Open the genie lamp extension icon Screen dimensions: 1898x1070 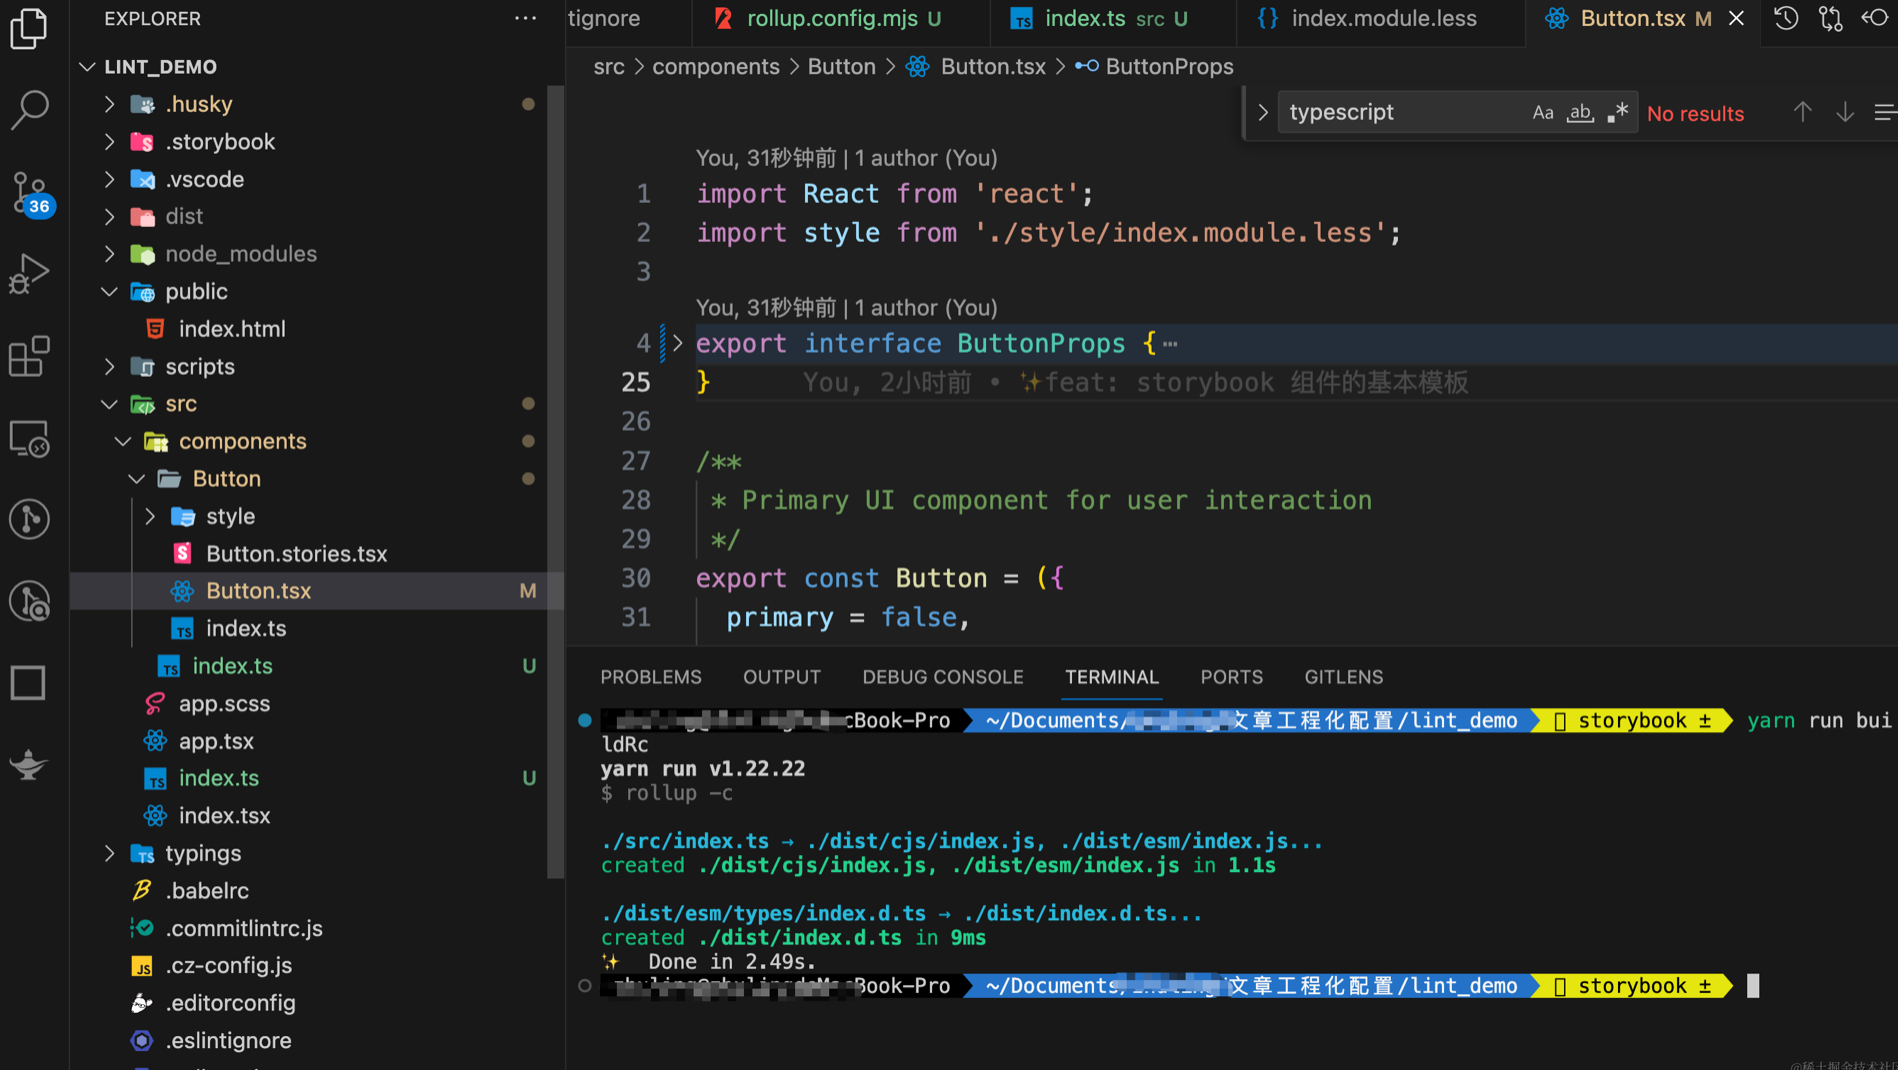(29, 765)
